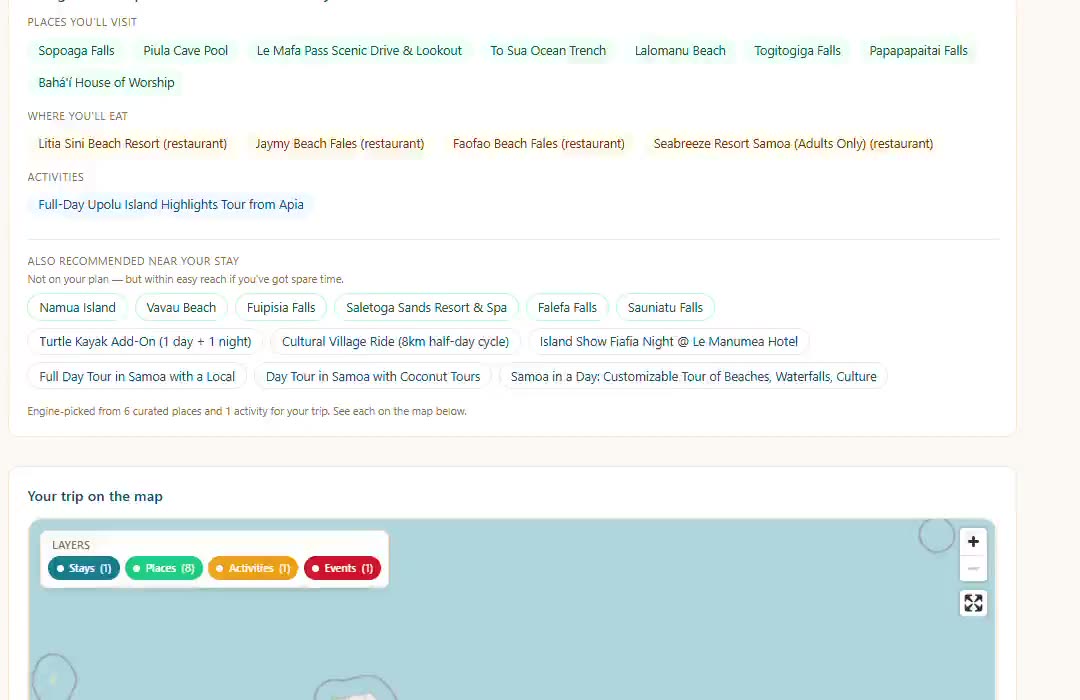1080x700 pixels.
Task: Open Jaymy Beach Fales restaurant chip
Action: tap(340, 144)
